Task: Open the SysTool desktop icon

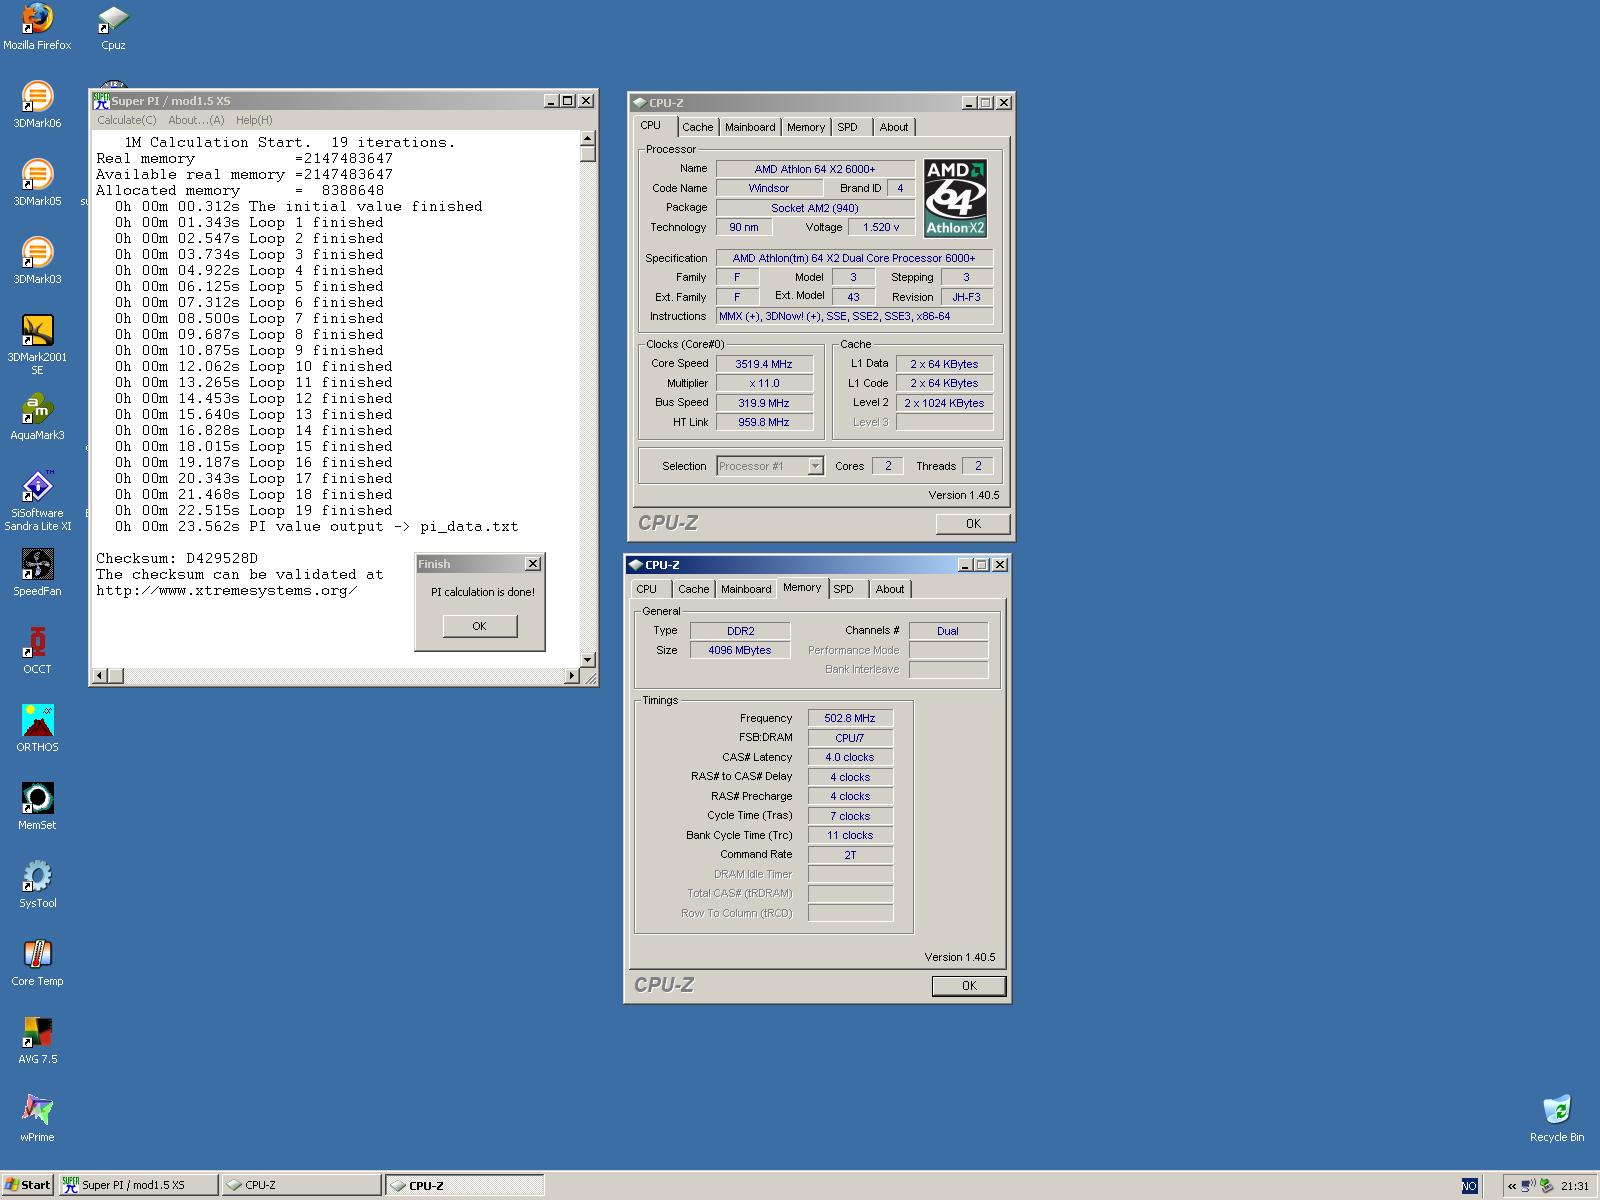Action: click(x=37, y=885)
